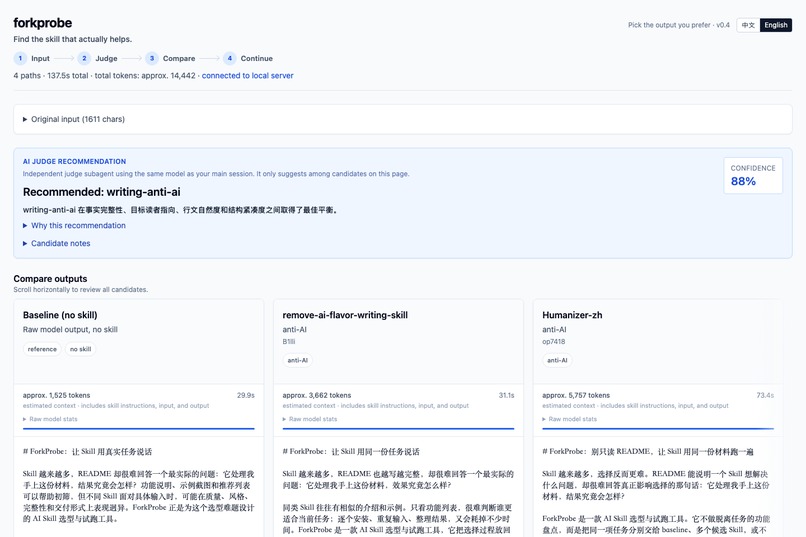Click 'Scroll horizontally to review all candidates.' hint
This screenshot has height=537, width=806.
pos(81,290)
